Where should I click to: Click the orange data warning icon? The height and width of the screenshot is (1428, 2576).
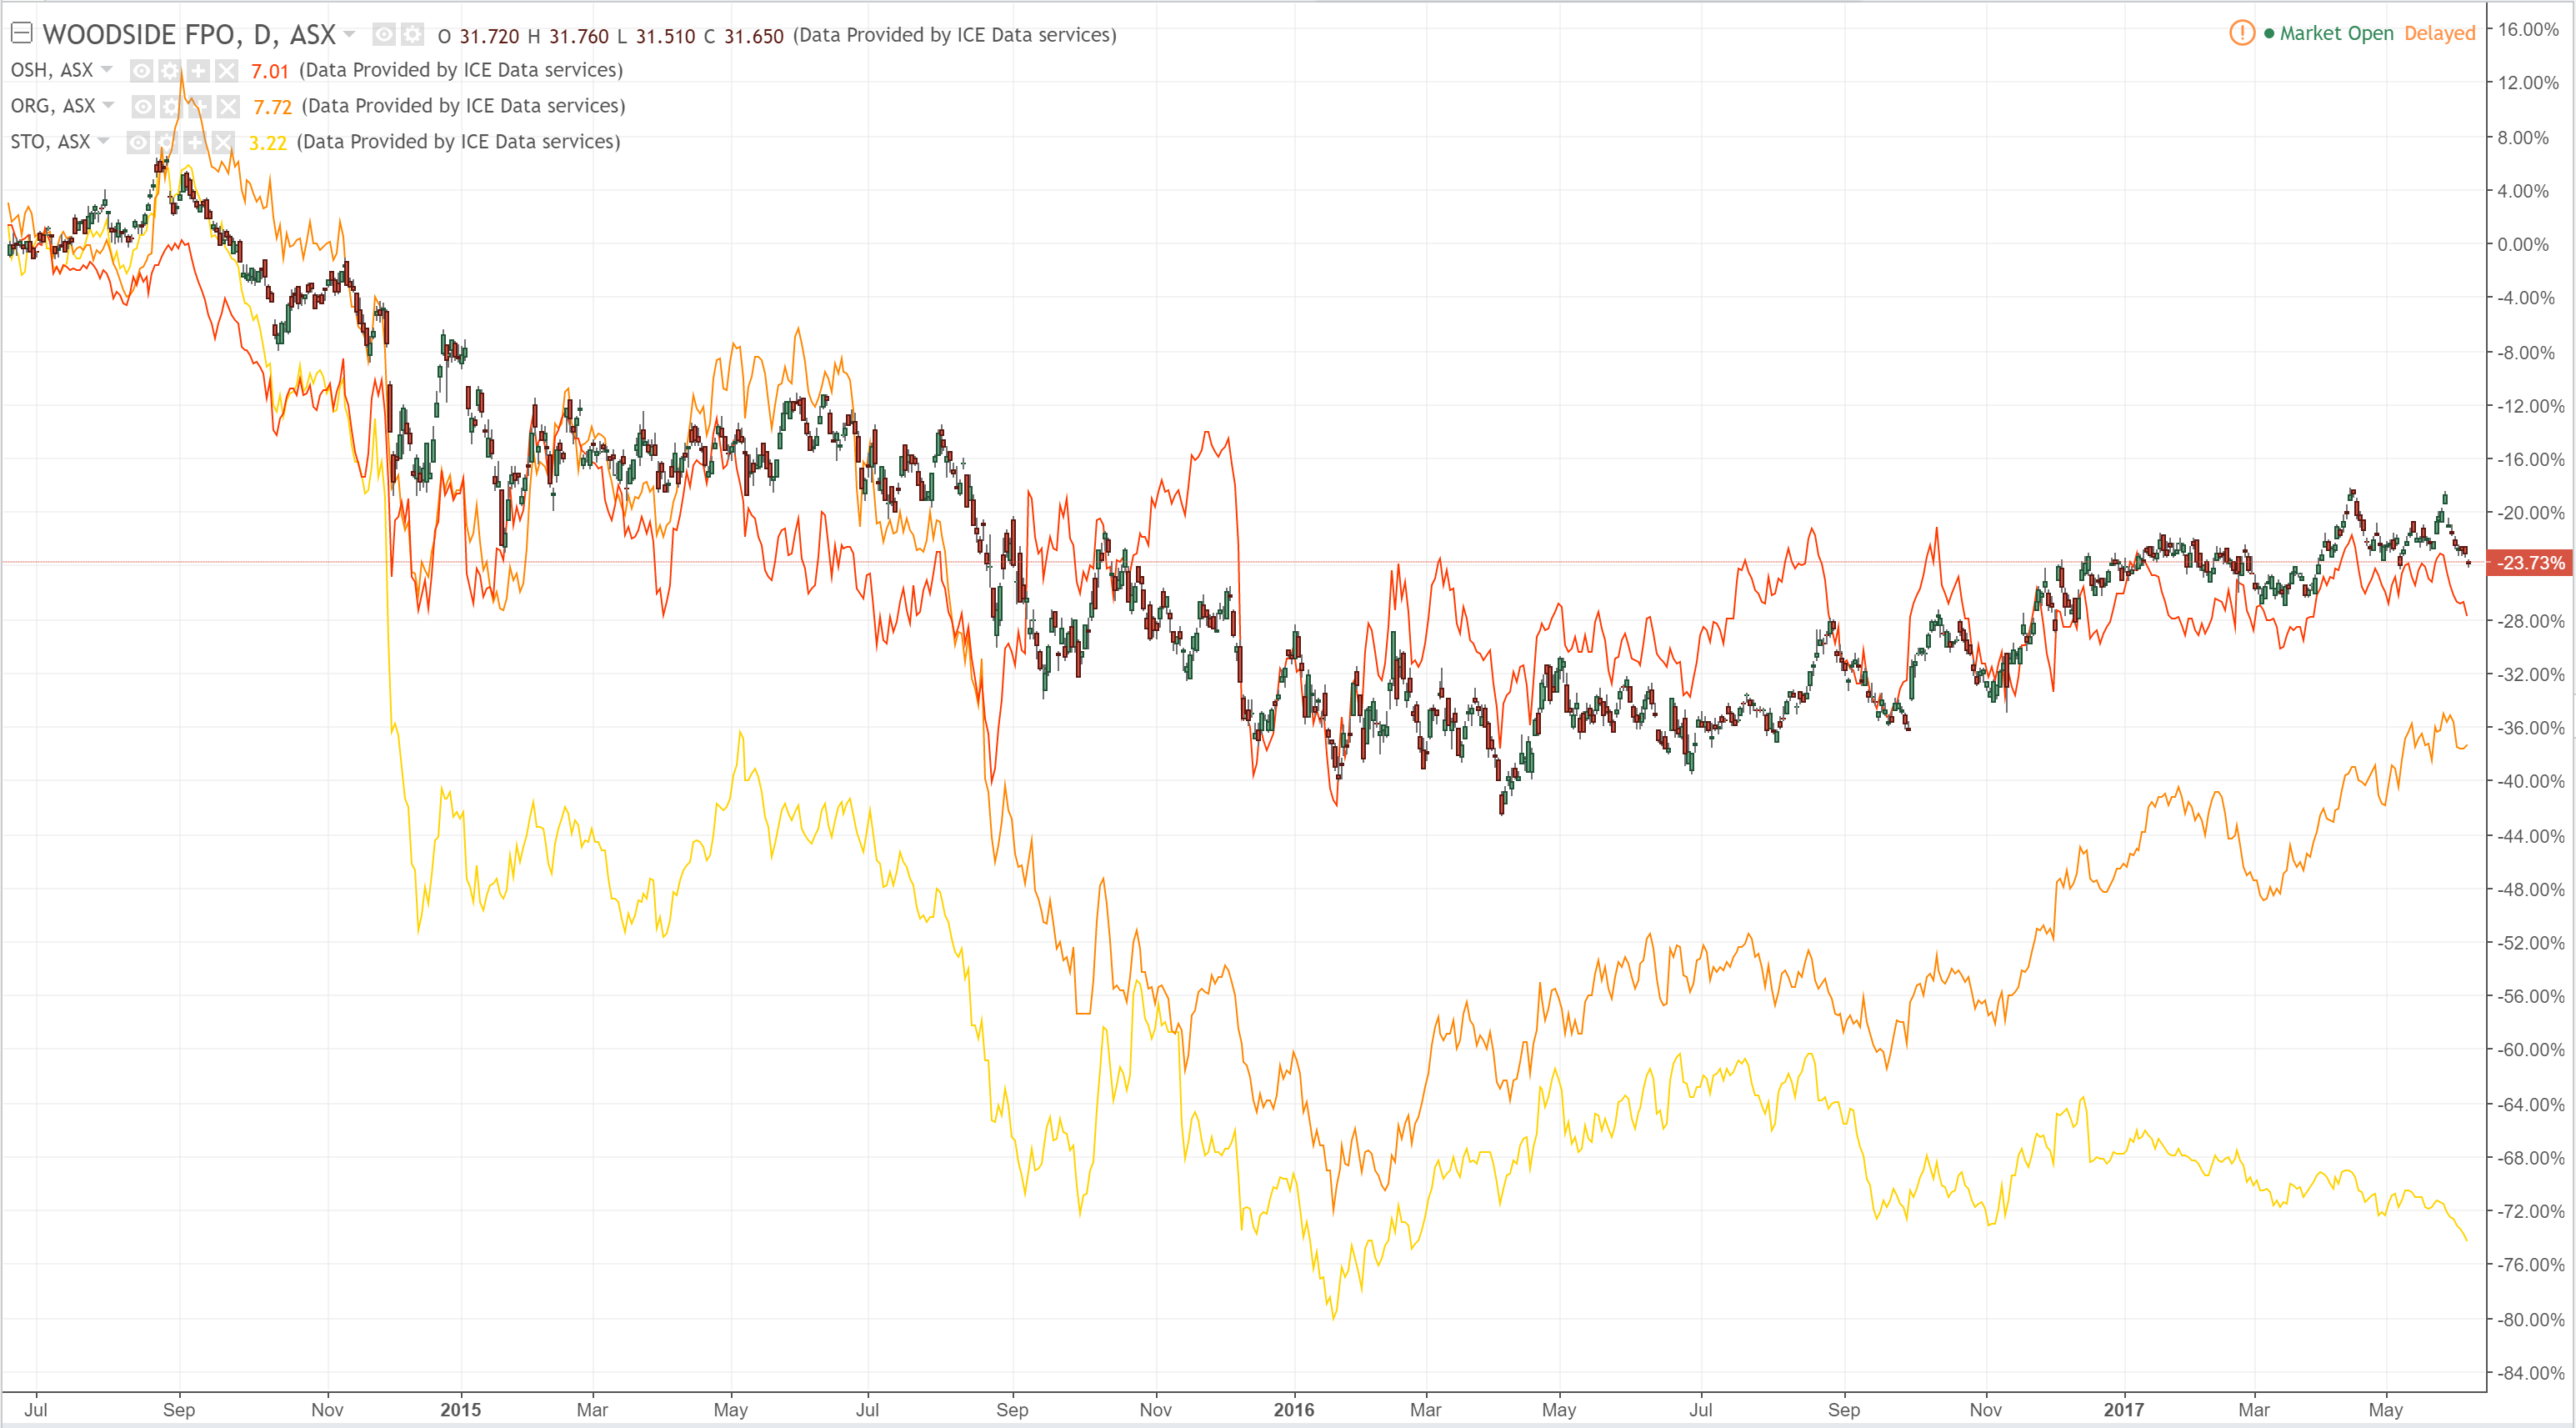(x=2242, y=33)
